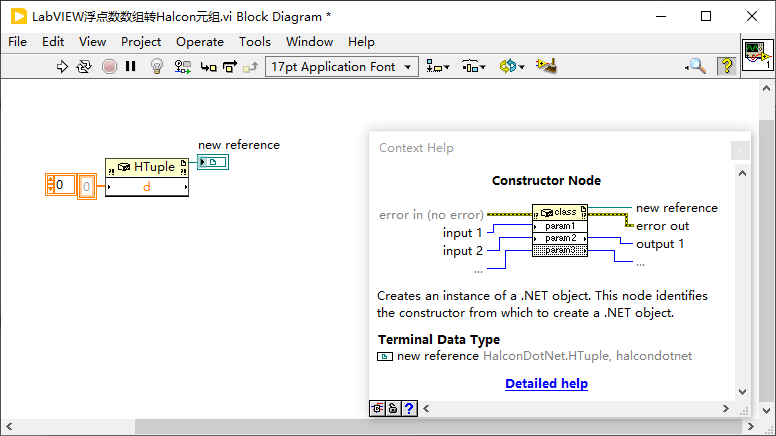Open the Project menu

pos(141,42)
